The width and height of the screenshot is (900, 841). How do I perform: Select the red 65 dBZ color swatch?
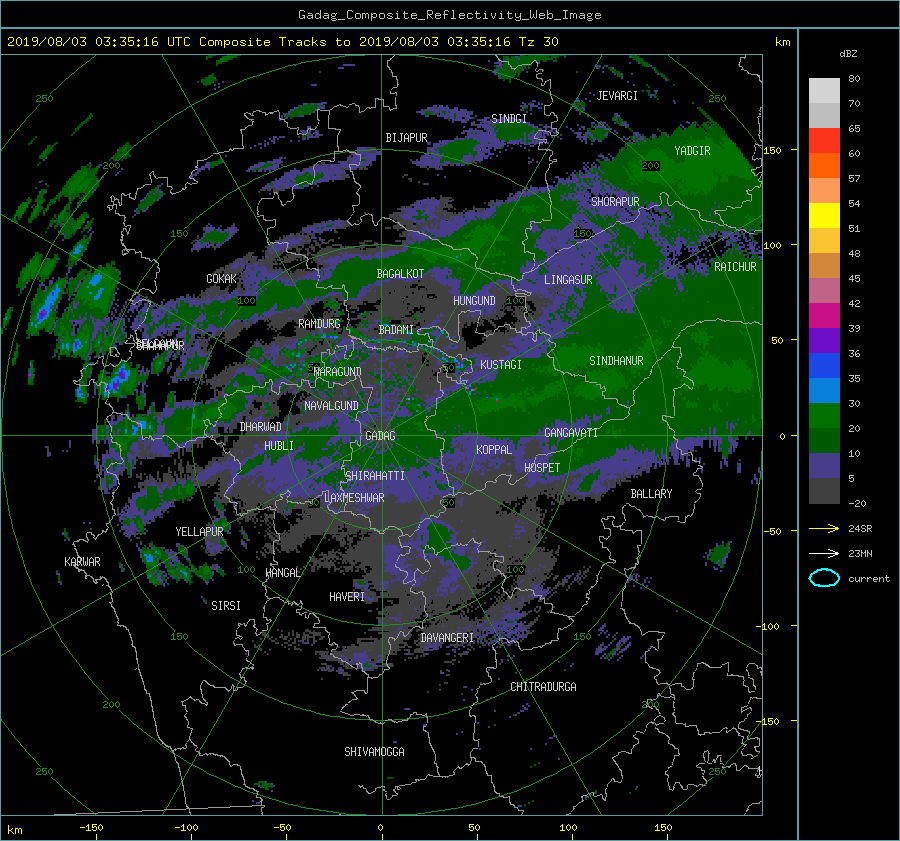(x=824, y=140)
